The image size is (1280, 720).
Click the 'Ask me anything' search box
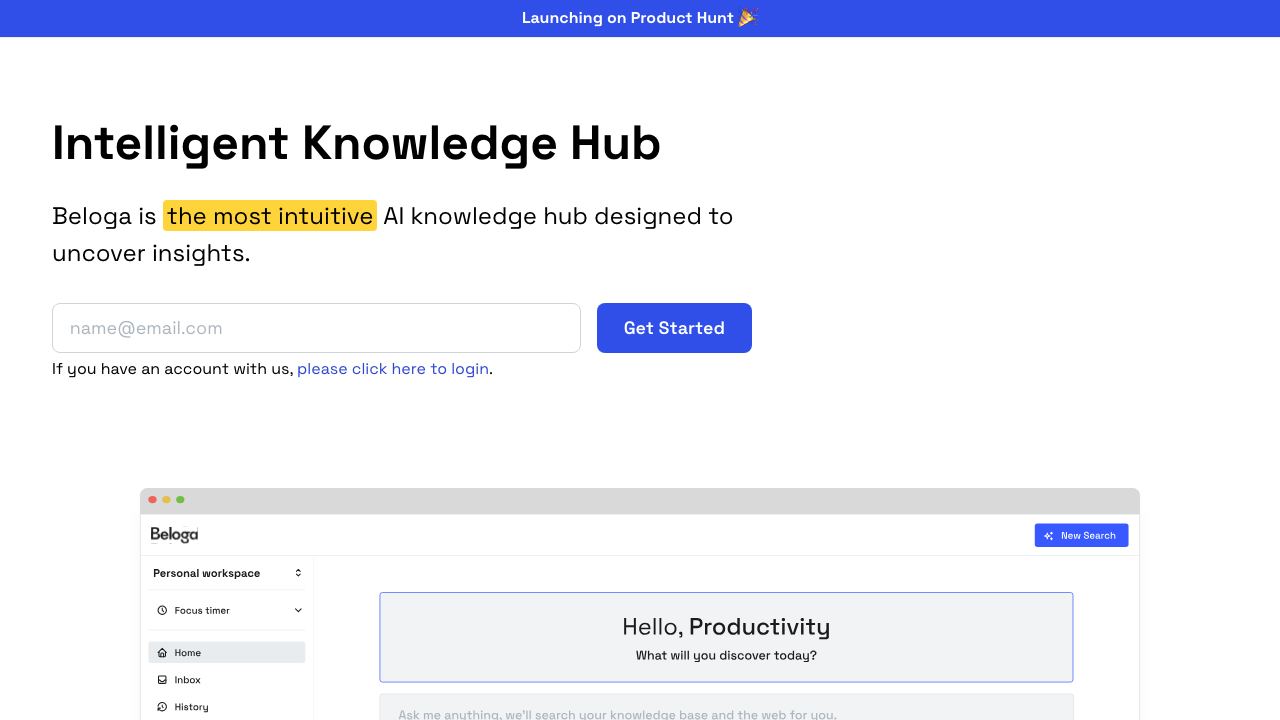[726, 707]
